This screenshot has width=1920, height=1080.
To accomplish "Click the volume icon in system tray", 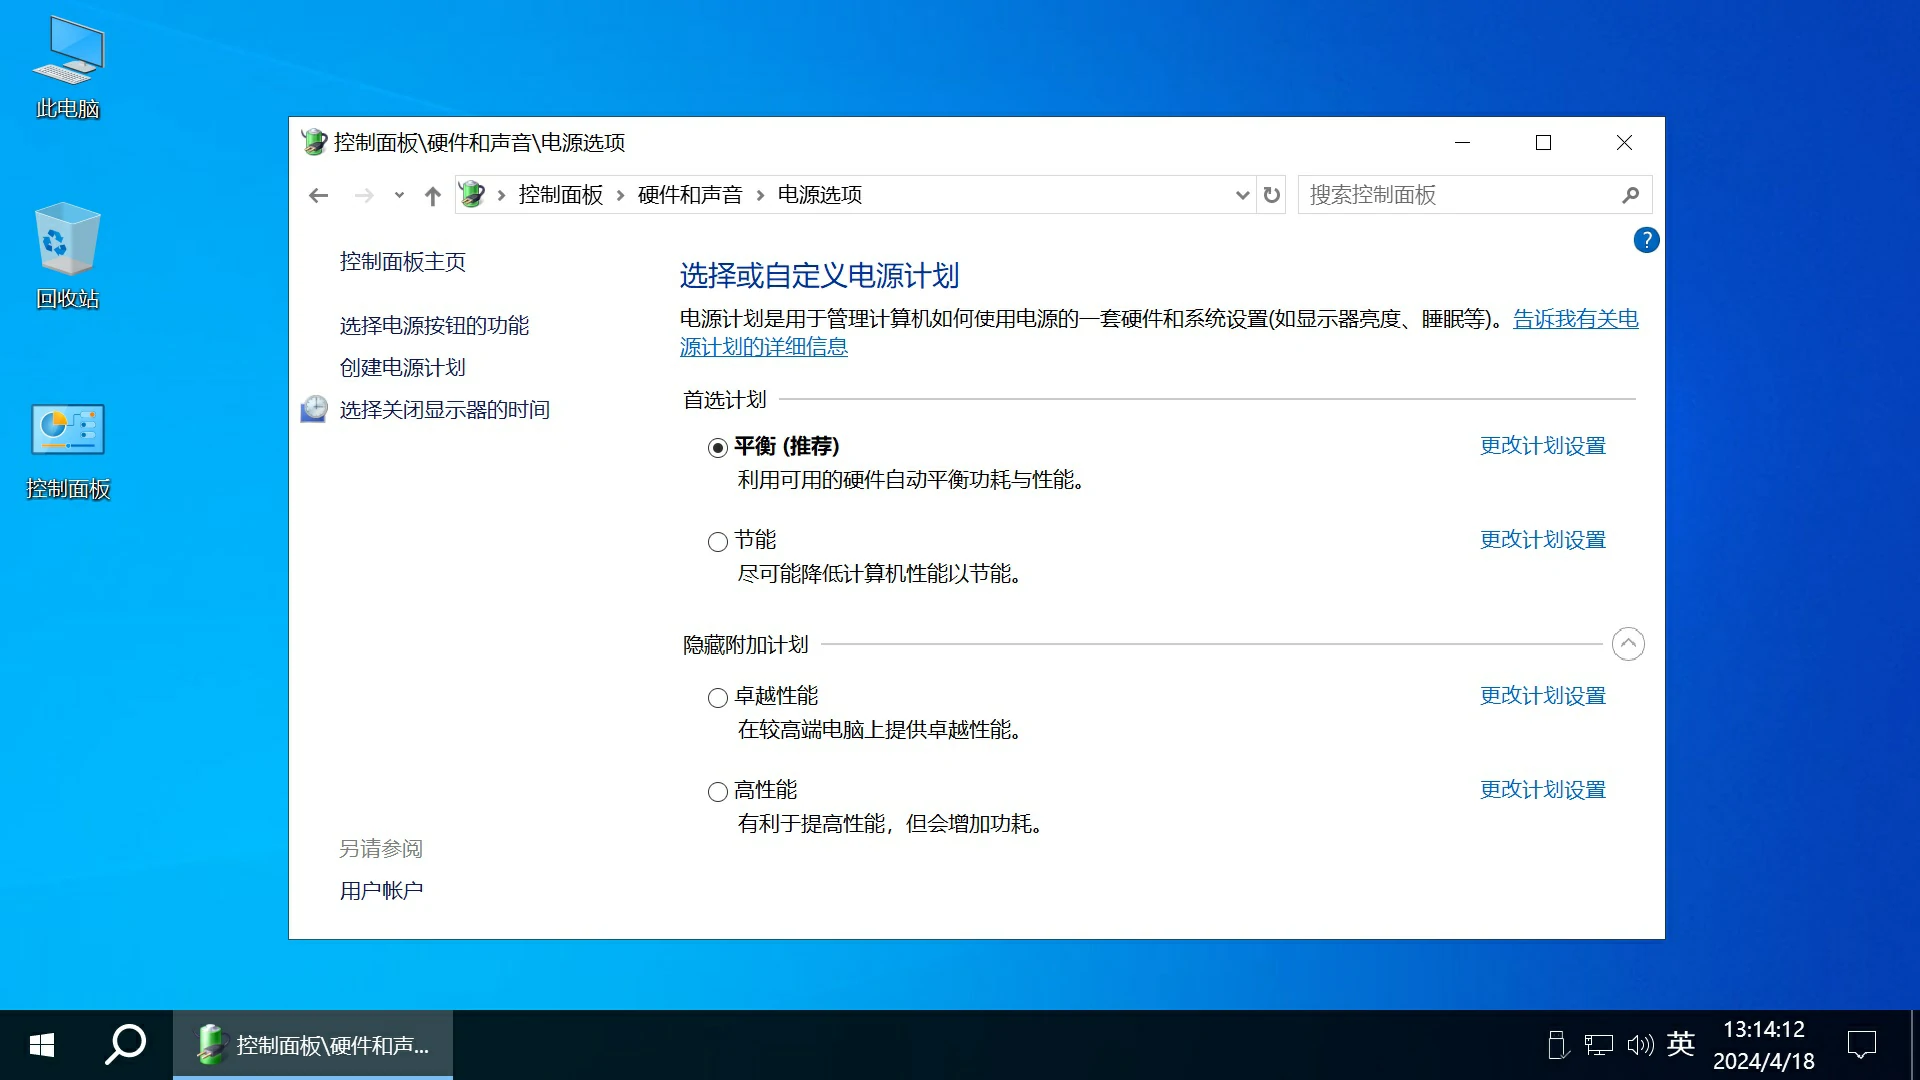I will pos(1639,1045).
